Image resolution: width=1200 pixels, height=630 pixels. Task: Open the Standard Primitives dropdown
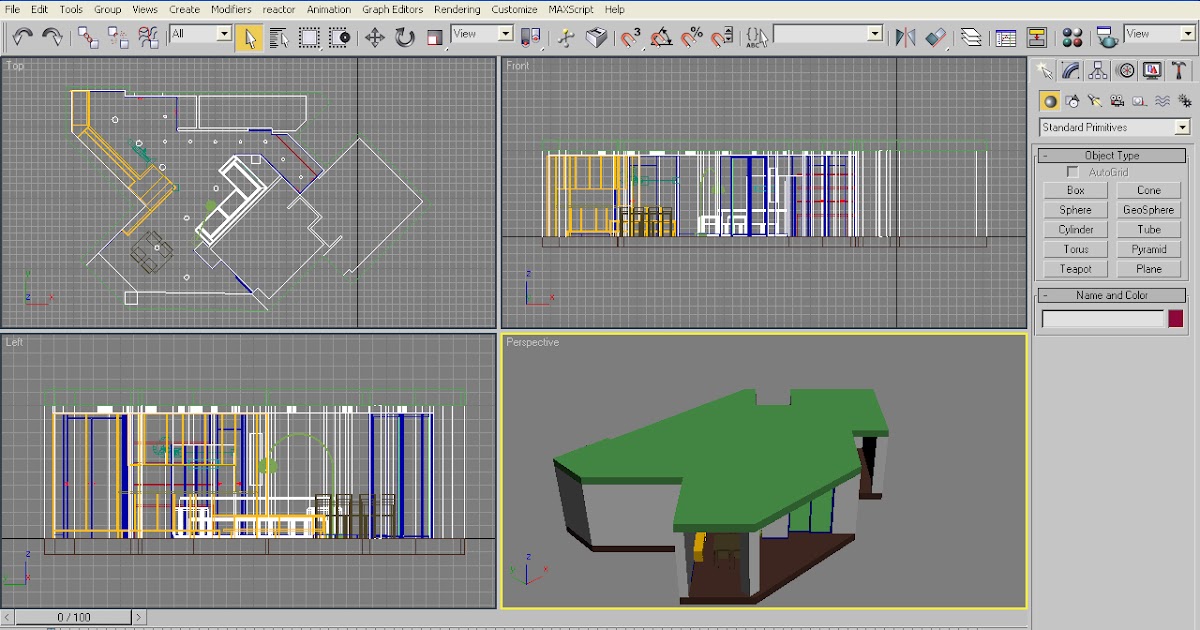tap(1180, 127)
